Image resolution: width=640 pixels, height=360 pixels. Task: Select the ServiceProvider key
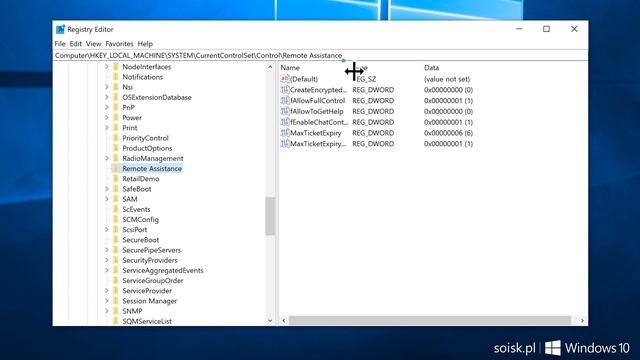pos(147,291)
